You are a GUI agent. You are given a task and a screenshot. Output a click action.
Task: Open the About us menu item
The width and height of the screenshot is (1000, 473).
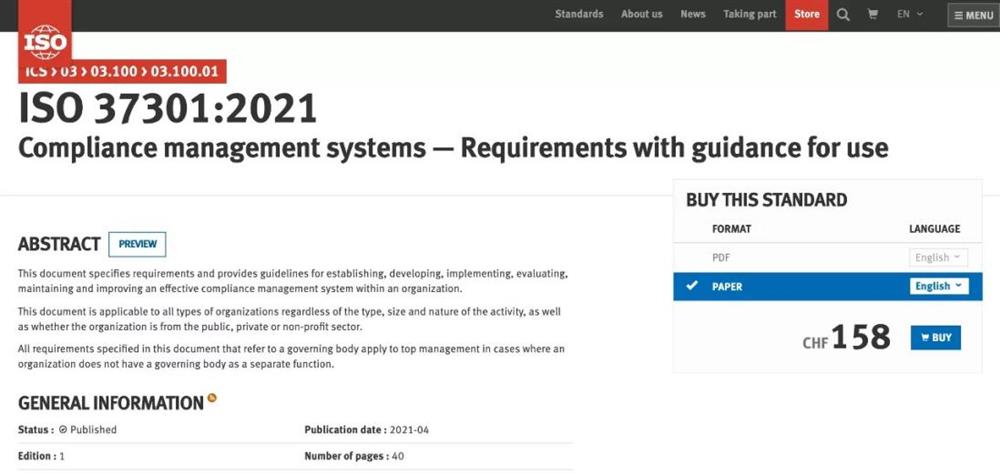642,14
